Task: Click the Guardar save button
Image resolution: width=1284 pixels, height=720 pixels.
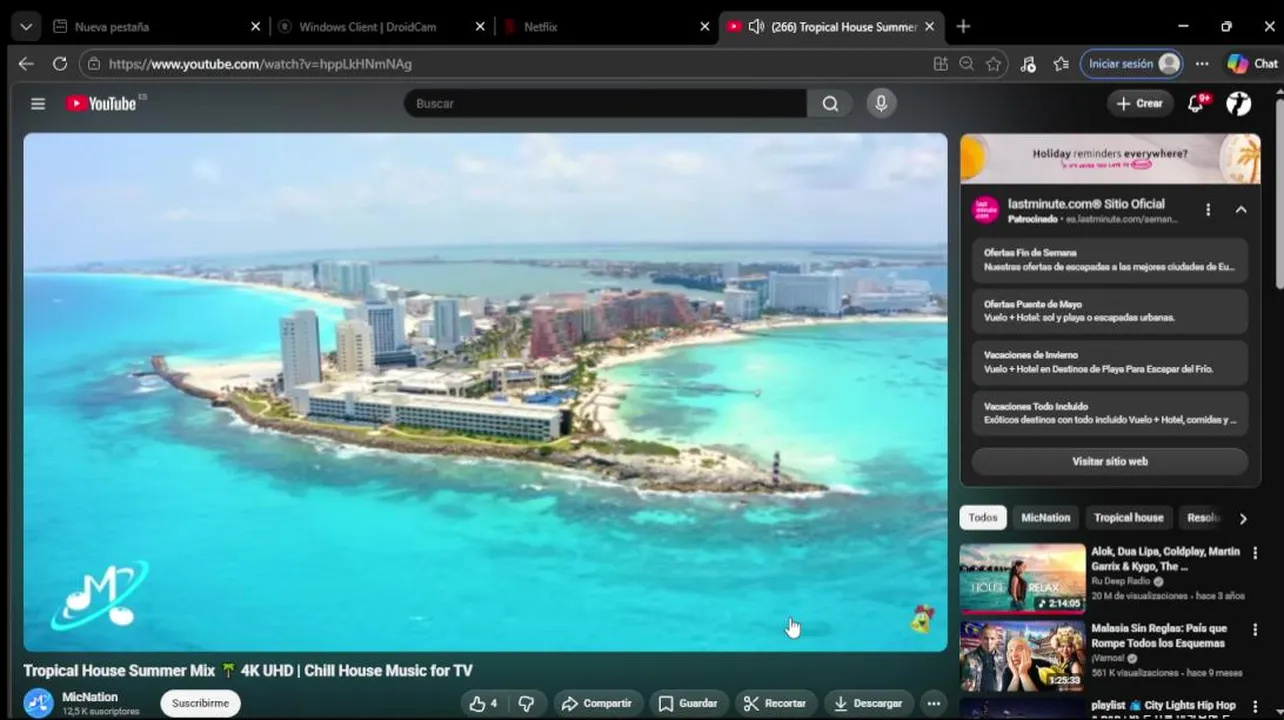Action: click(x=688, y=703)
